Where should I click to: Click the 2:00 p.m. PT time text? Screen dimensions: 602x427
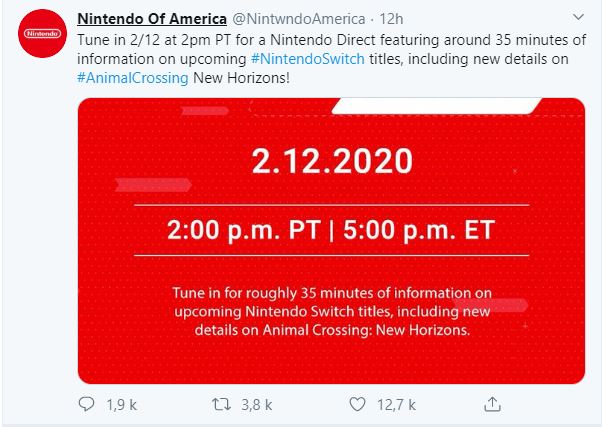point(244,230)
